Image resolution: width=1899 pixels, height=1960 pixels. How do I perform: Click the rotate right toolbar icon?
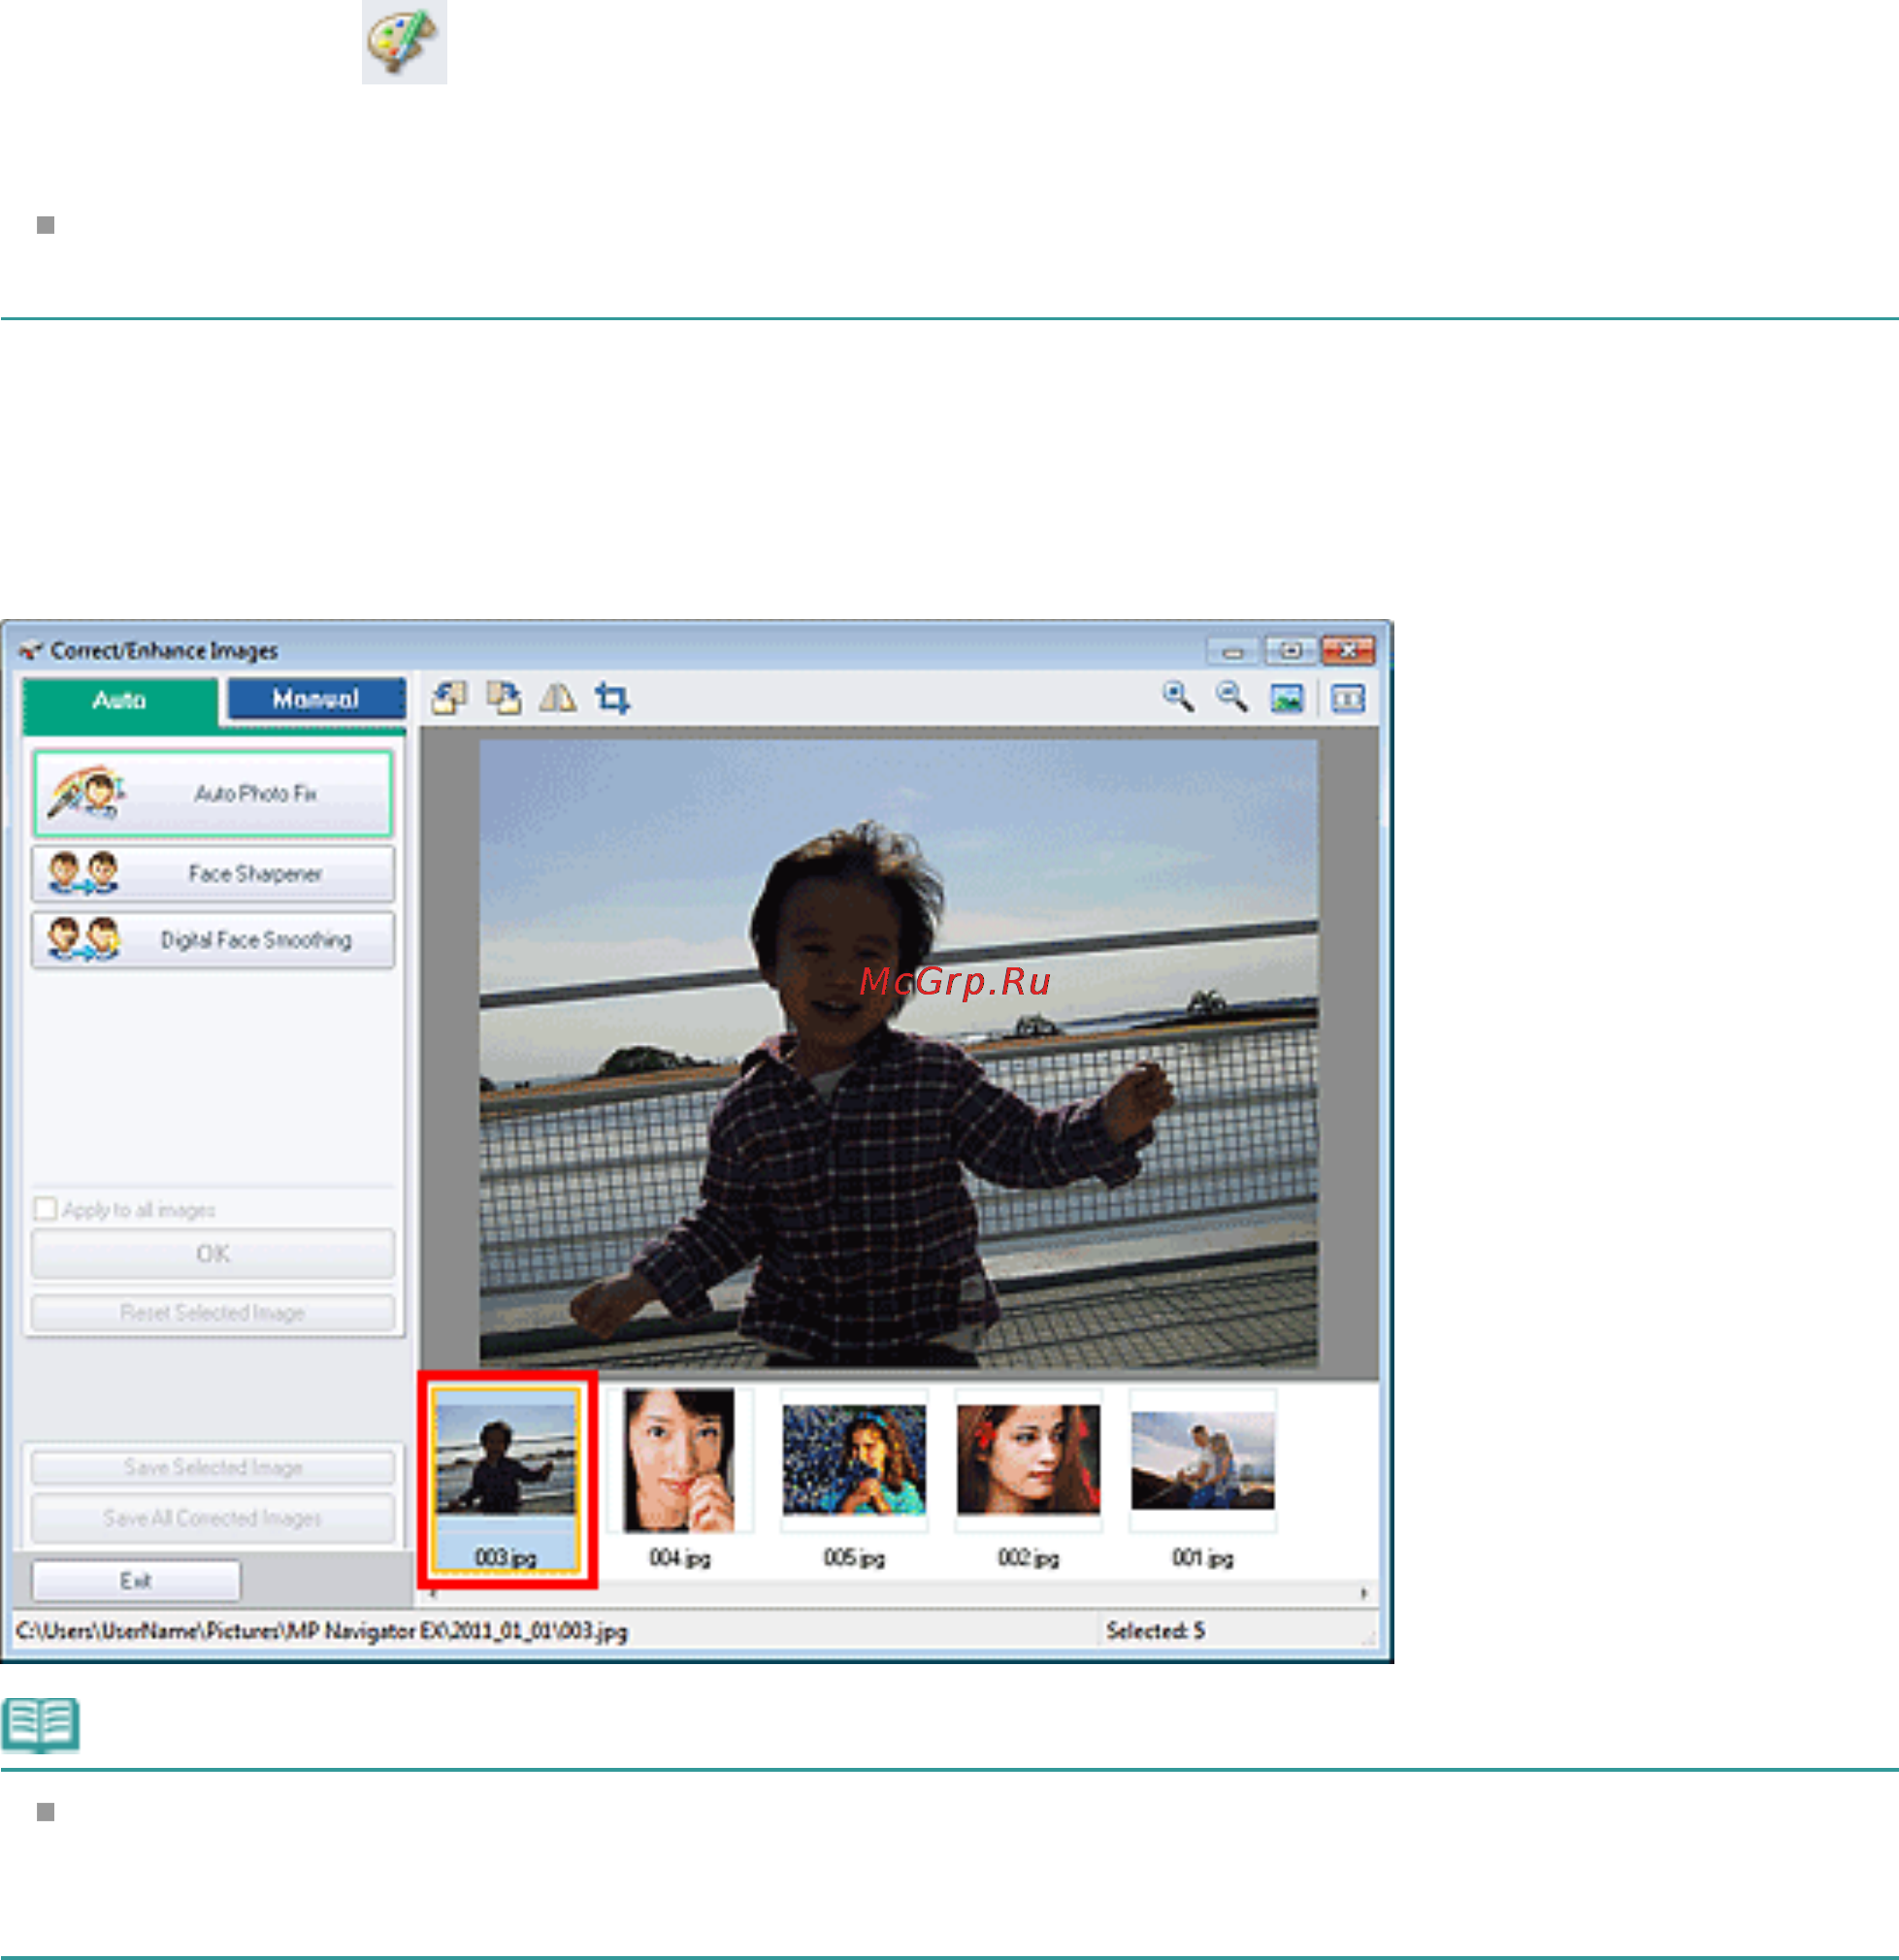pos(503,697)
